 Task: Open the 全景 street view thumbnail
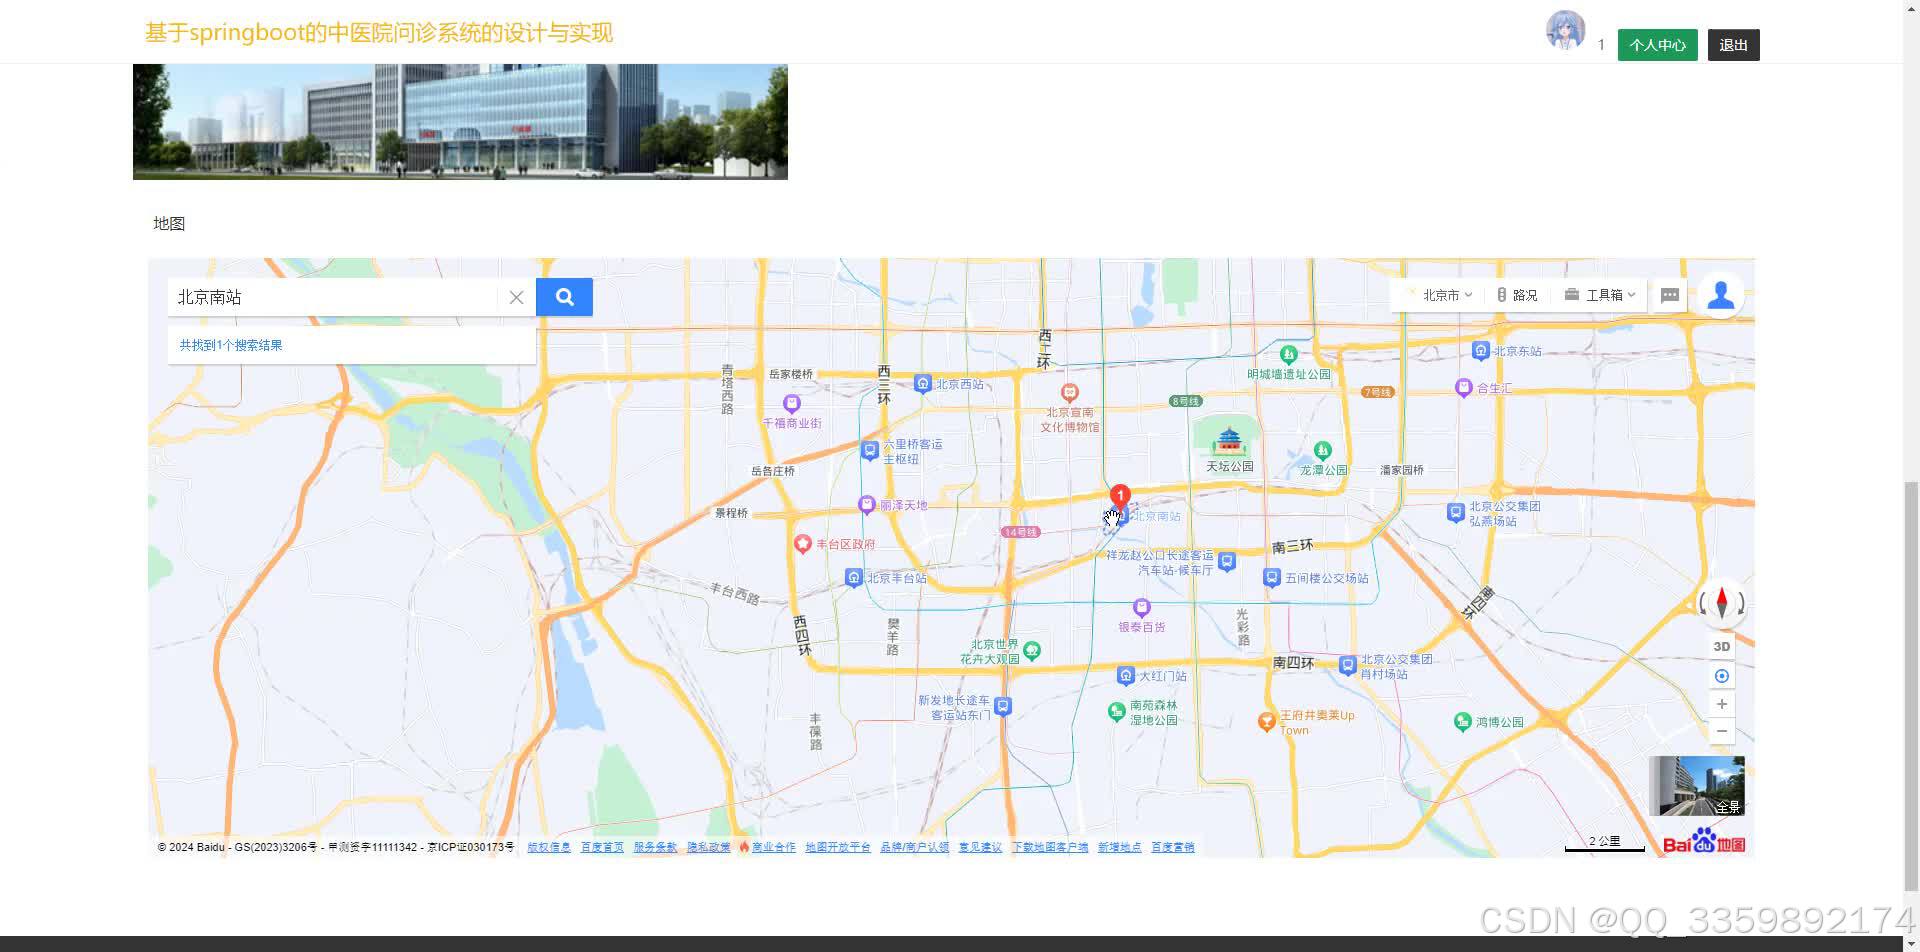coord(1697,786)
